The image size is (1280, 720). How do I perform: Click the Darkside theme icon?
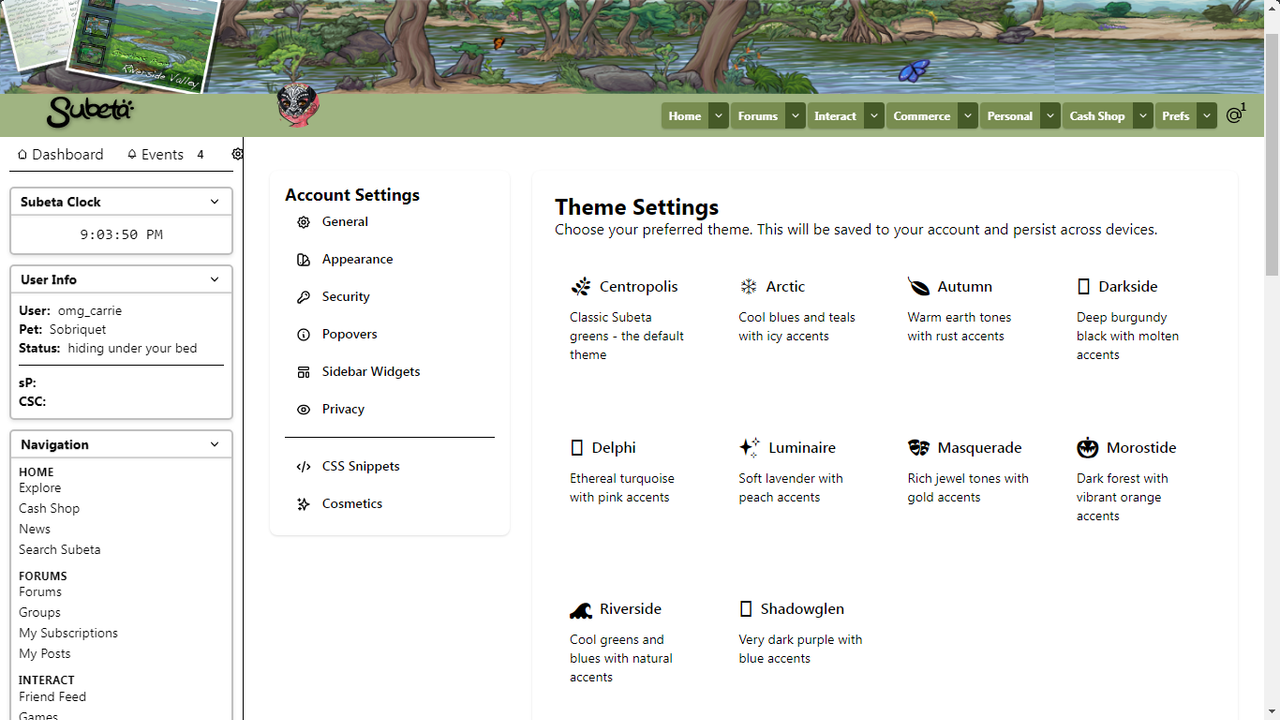(1083, 287)
